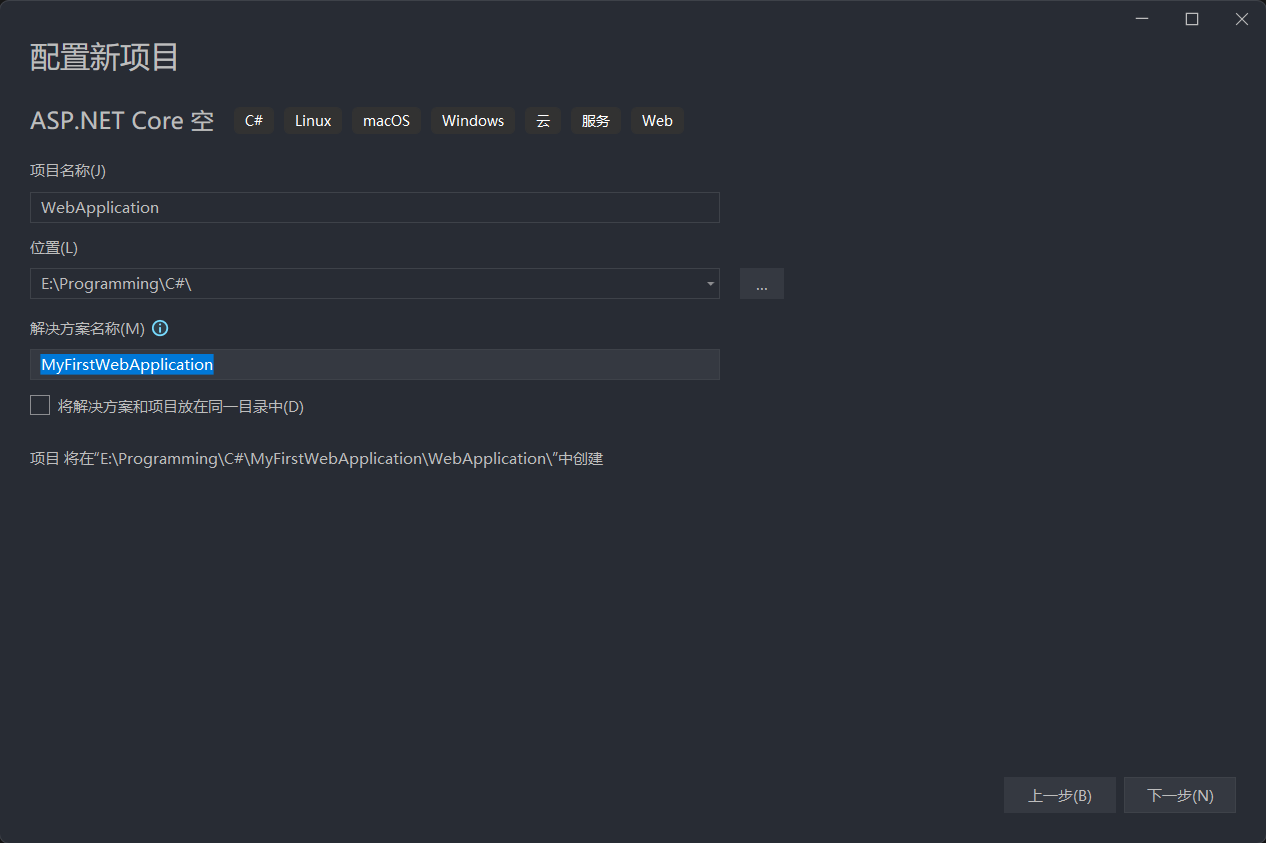Click inside the E:\Programming\C#\ location box
This screenshot has height=843, width=1266.
coord(360,284)
